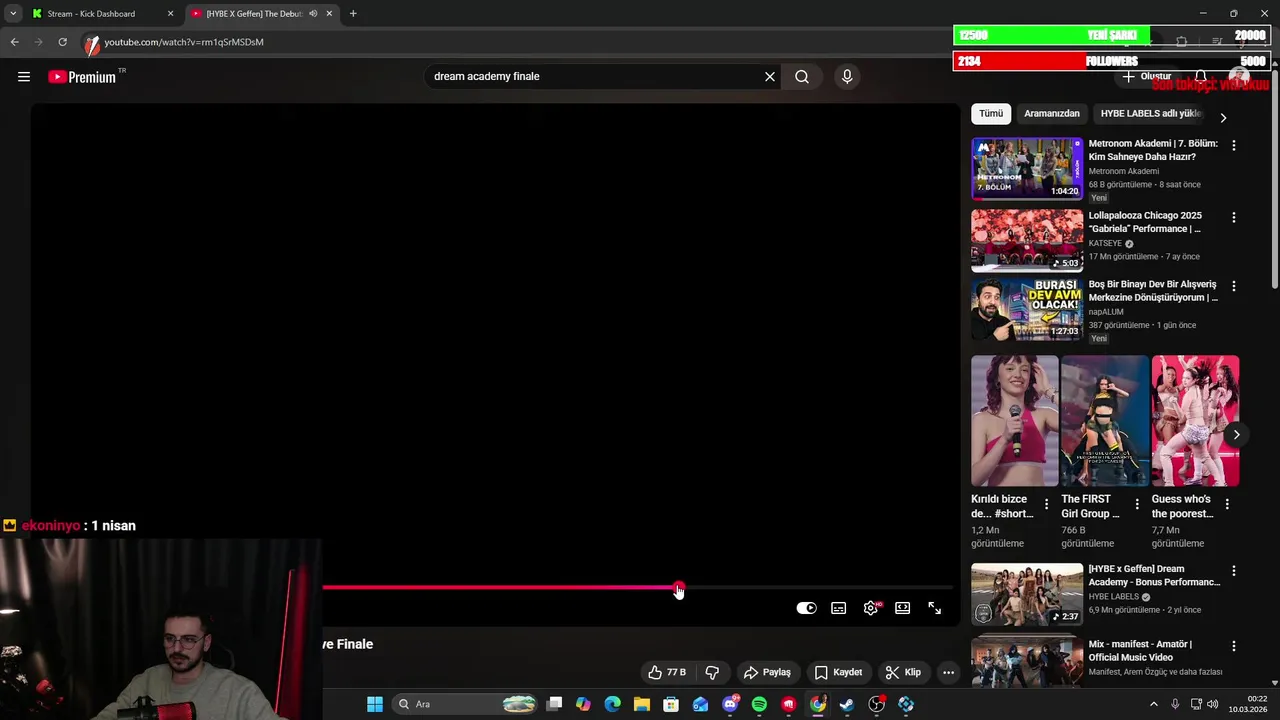
Task: Show next shorts with right arrow
Action: (x=1236, y=435)
